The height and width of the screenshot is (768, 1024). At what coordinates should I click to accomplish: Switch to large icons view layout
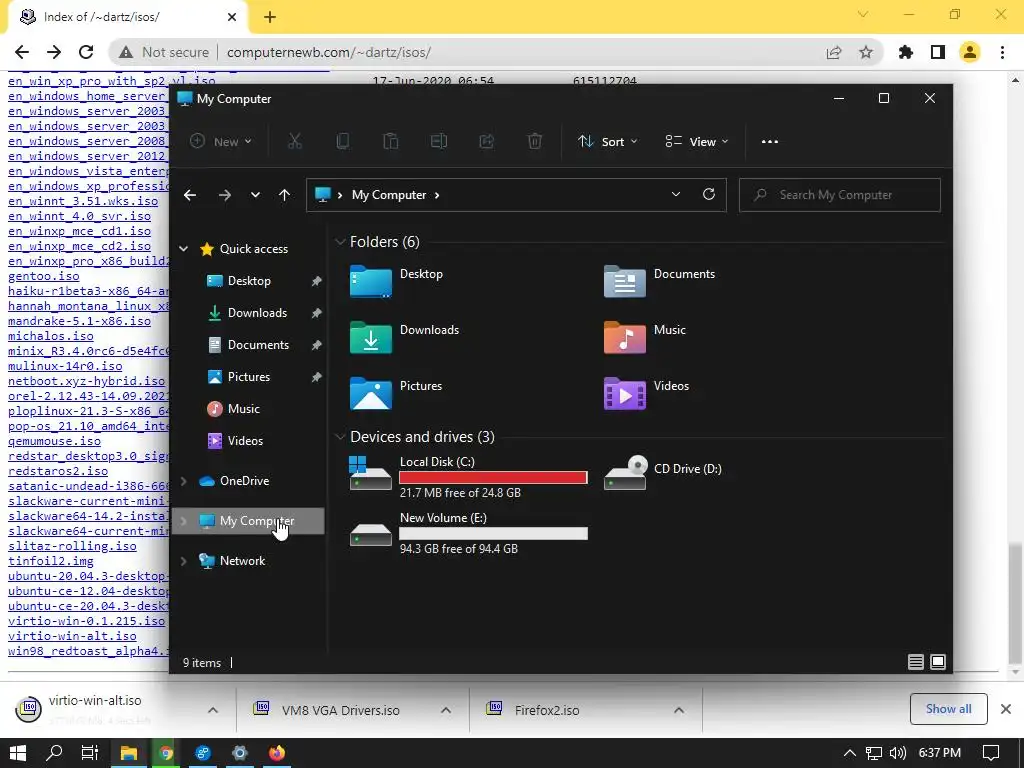pyautogui.click(x=938, y=662)
